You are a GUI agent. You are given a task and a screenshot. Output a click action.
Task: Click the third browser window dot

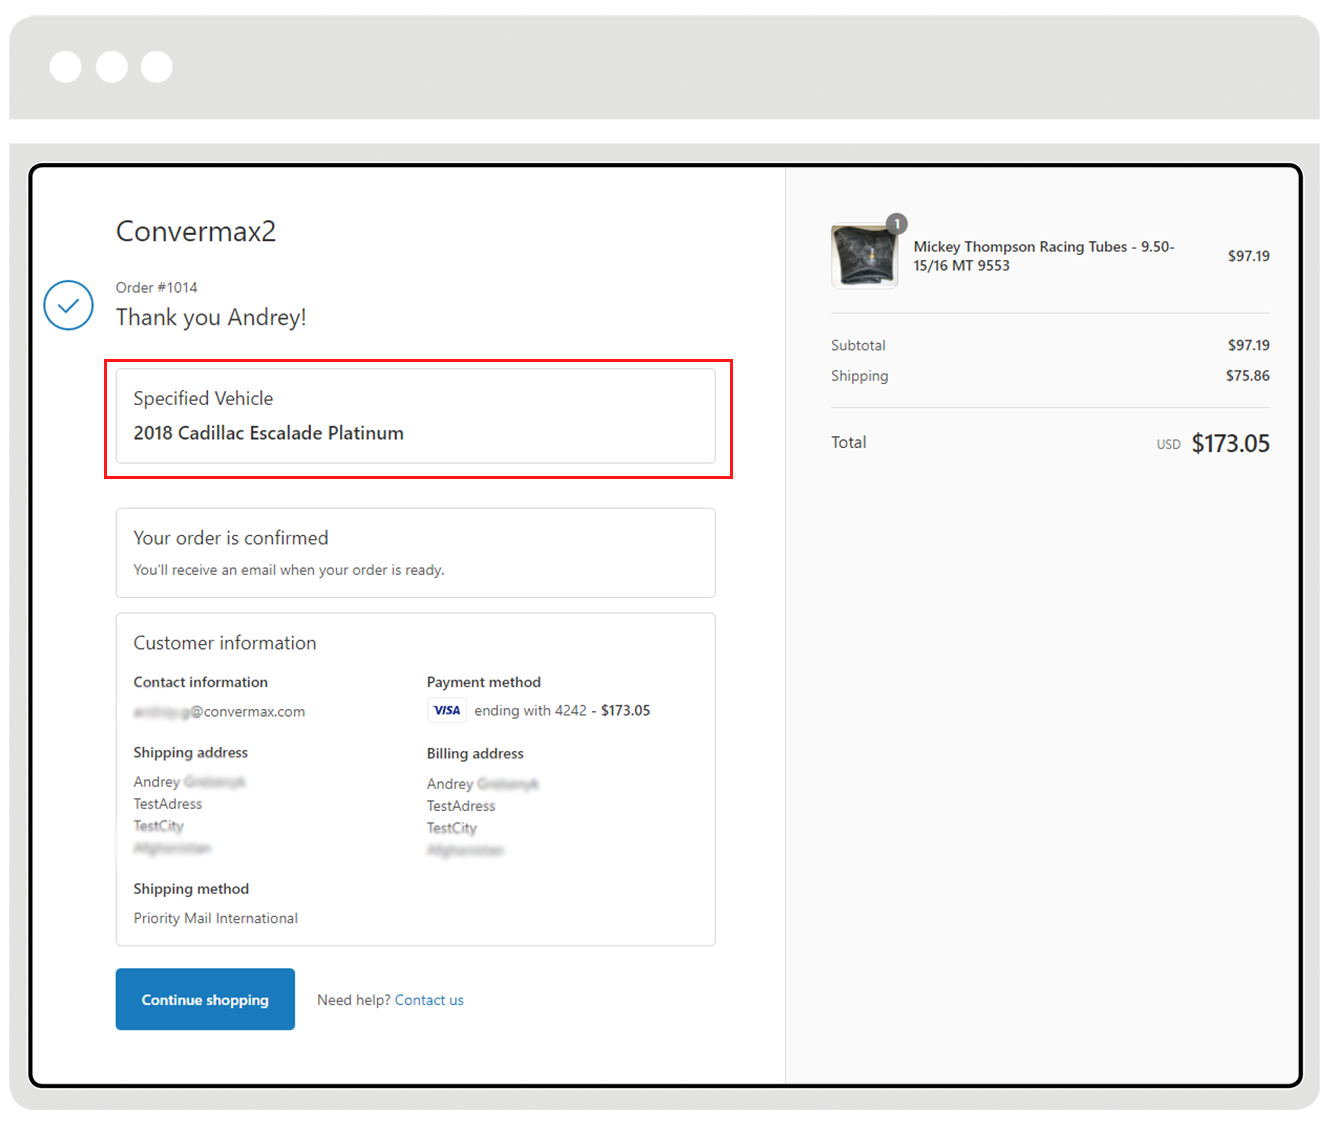click(157, 67)
